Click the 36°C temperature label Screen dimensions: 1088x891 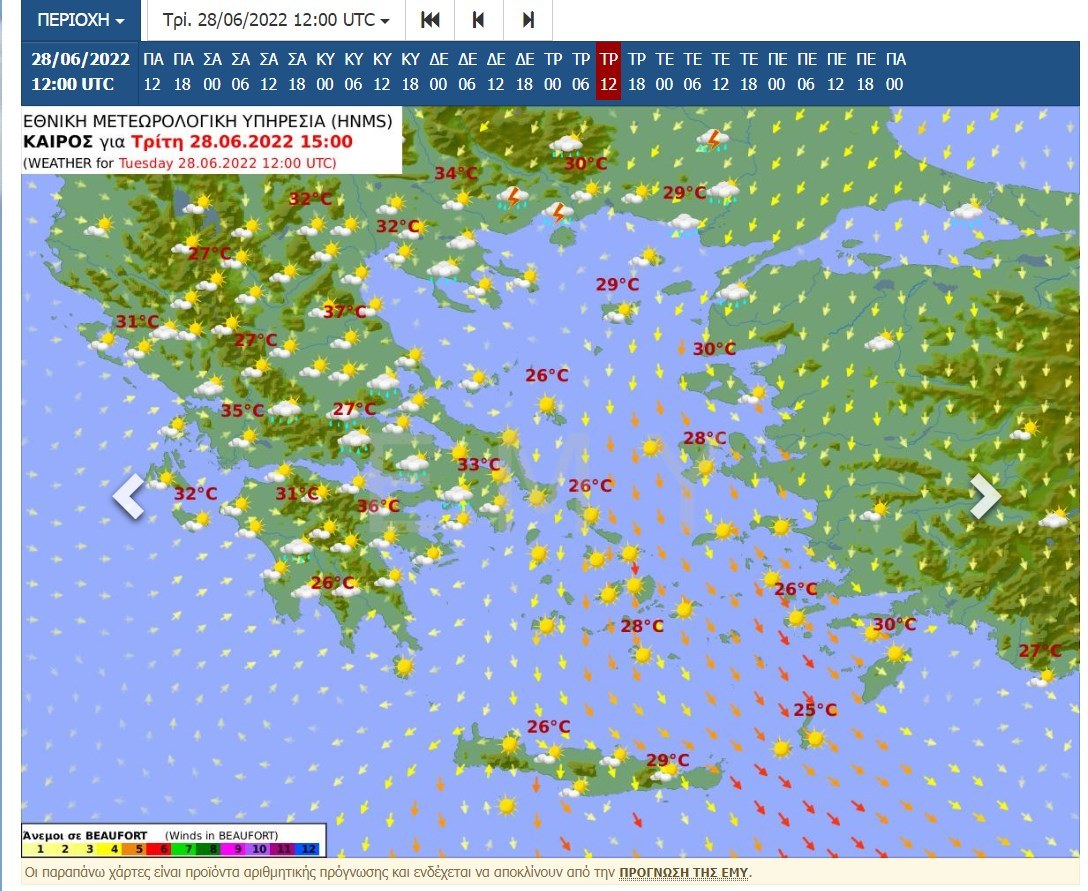click(x=378, y=506)
